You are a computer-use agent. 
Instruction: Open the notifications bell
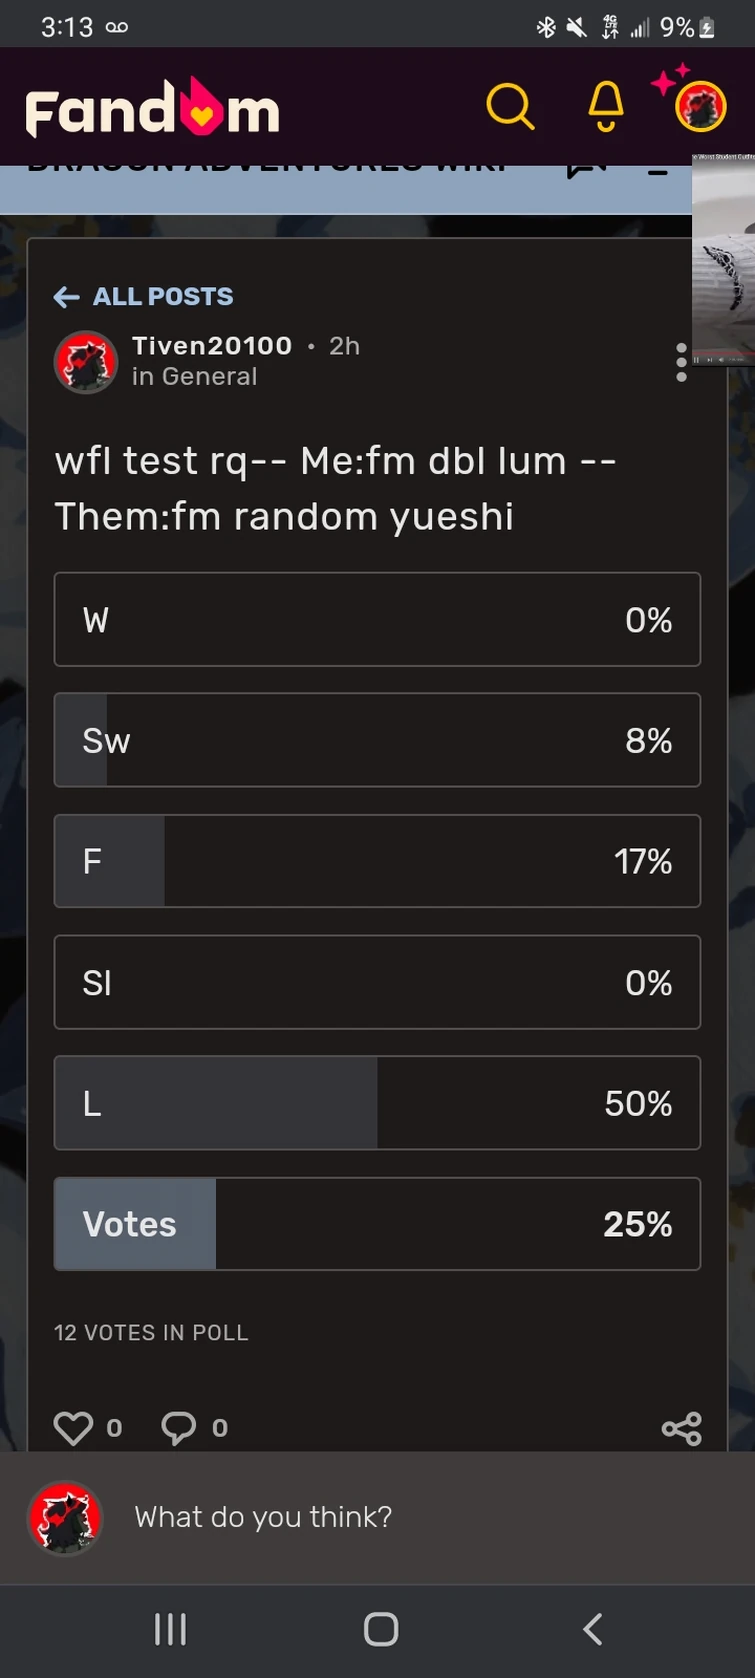click(x=604, y=107)
